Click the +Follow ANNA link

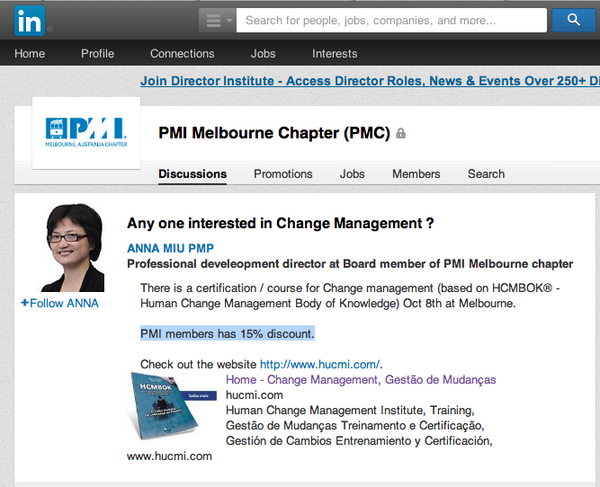point(60,303)
